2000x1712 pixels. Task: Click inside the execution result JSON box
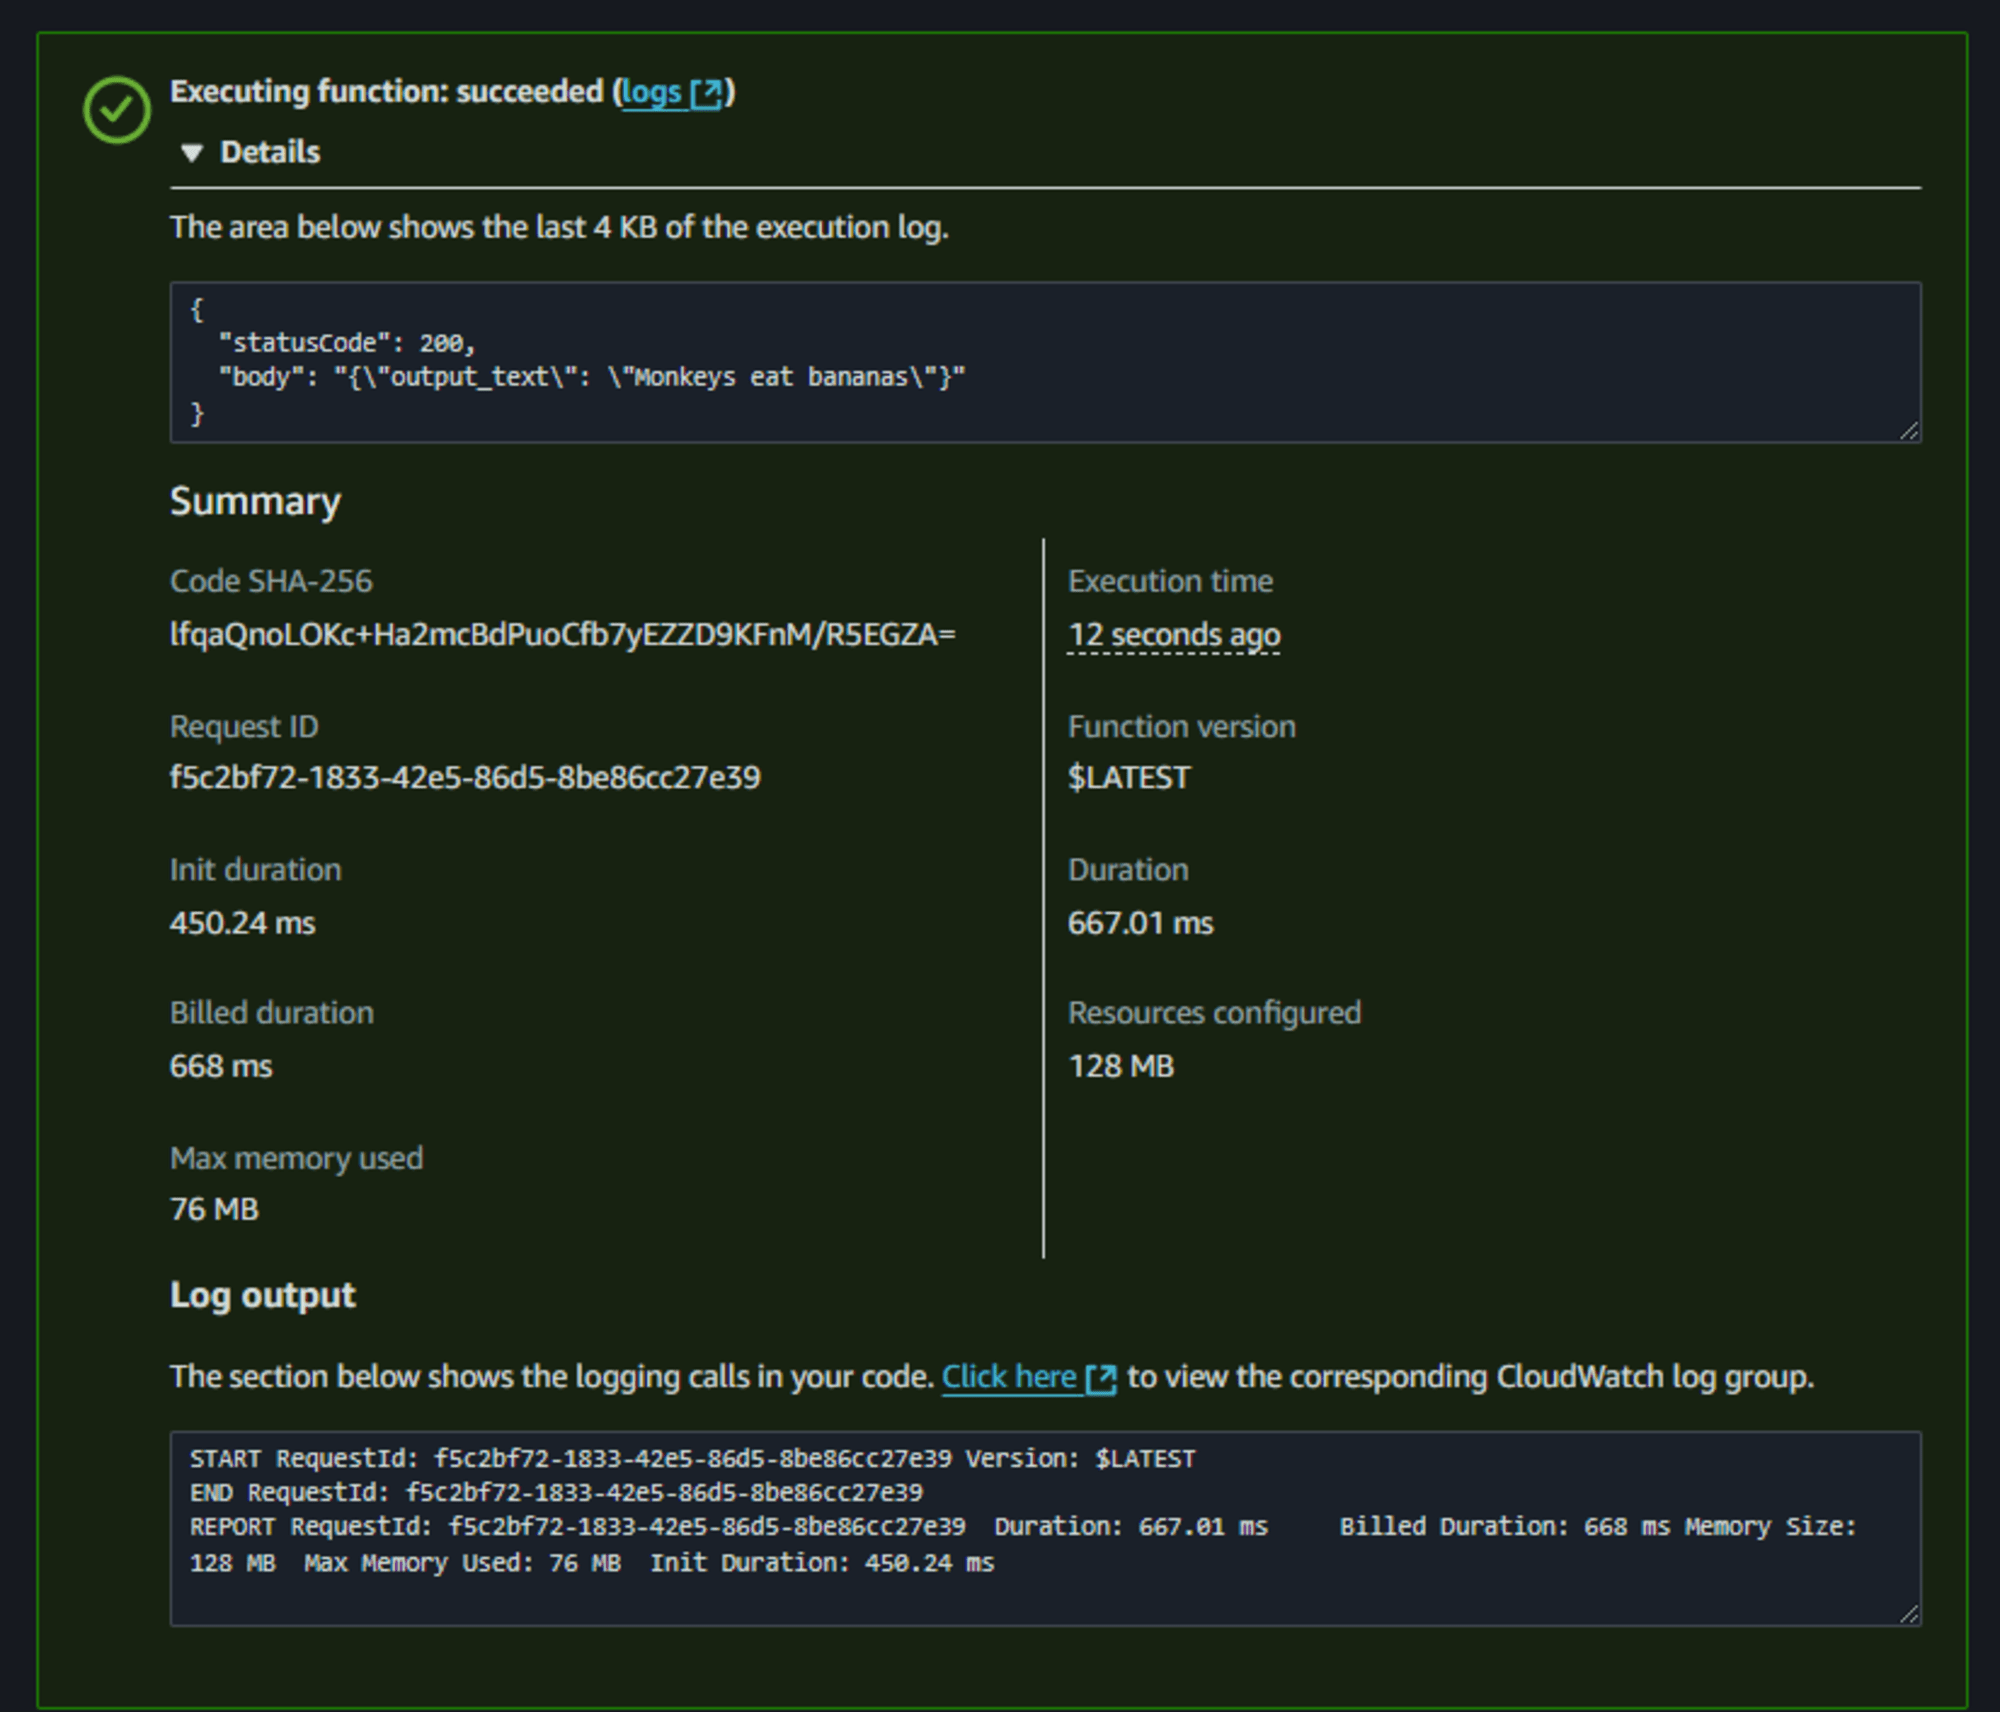point(1045,362)
